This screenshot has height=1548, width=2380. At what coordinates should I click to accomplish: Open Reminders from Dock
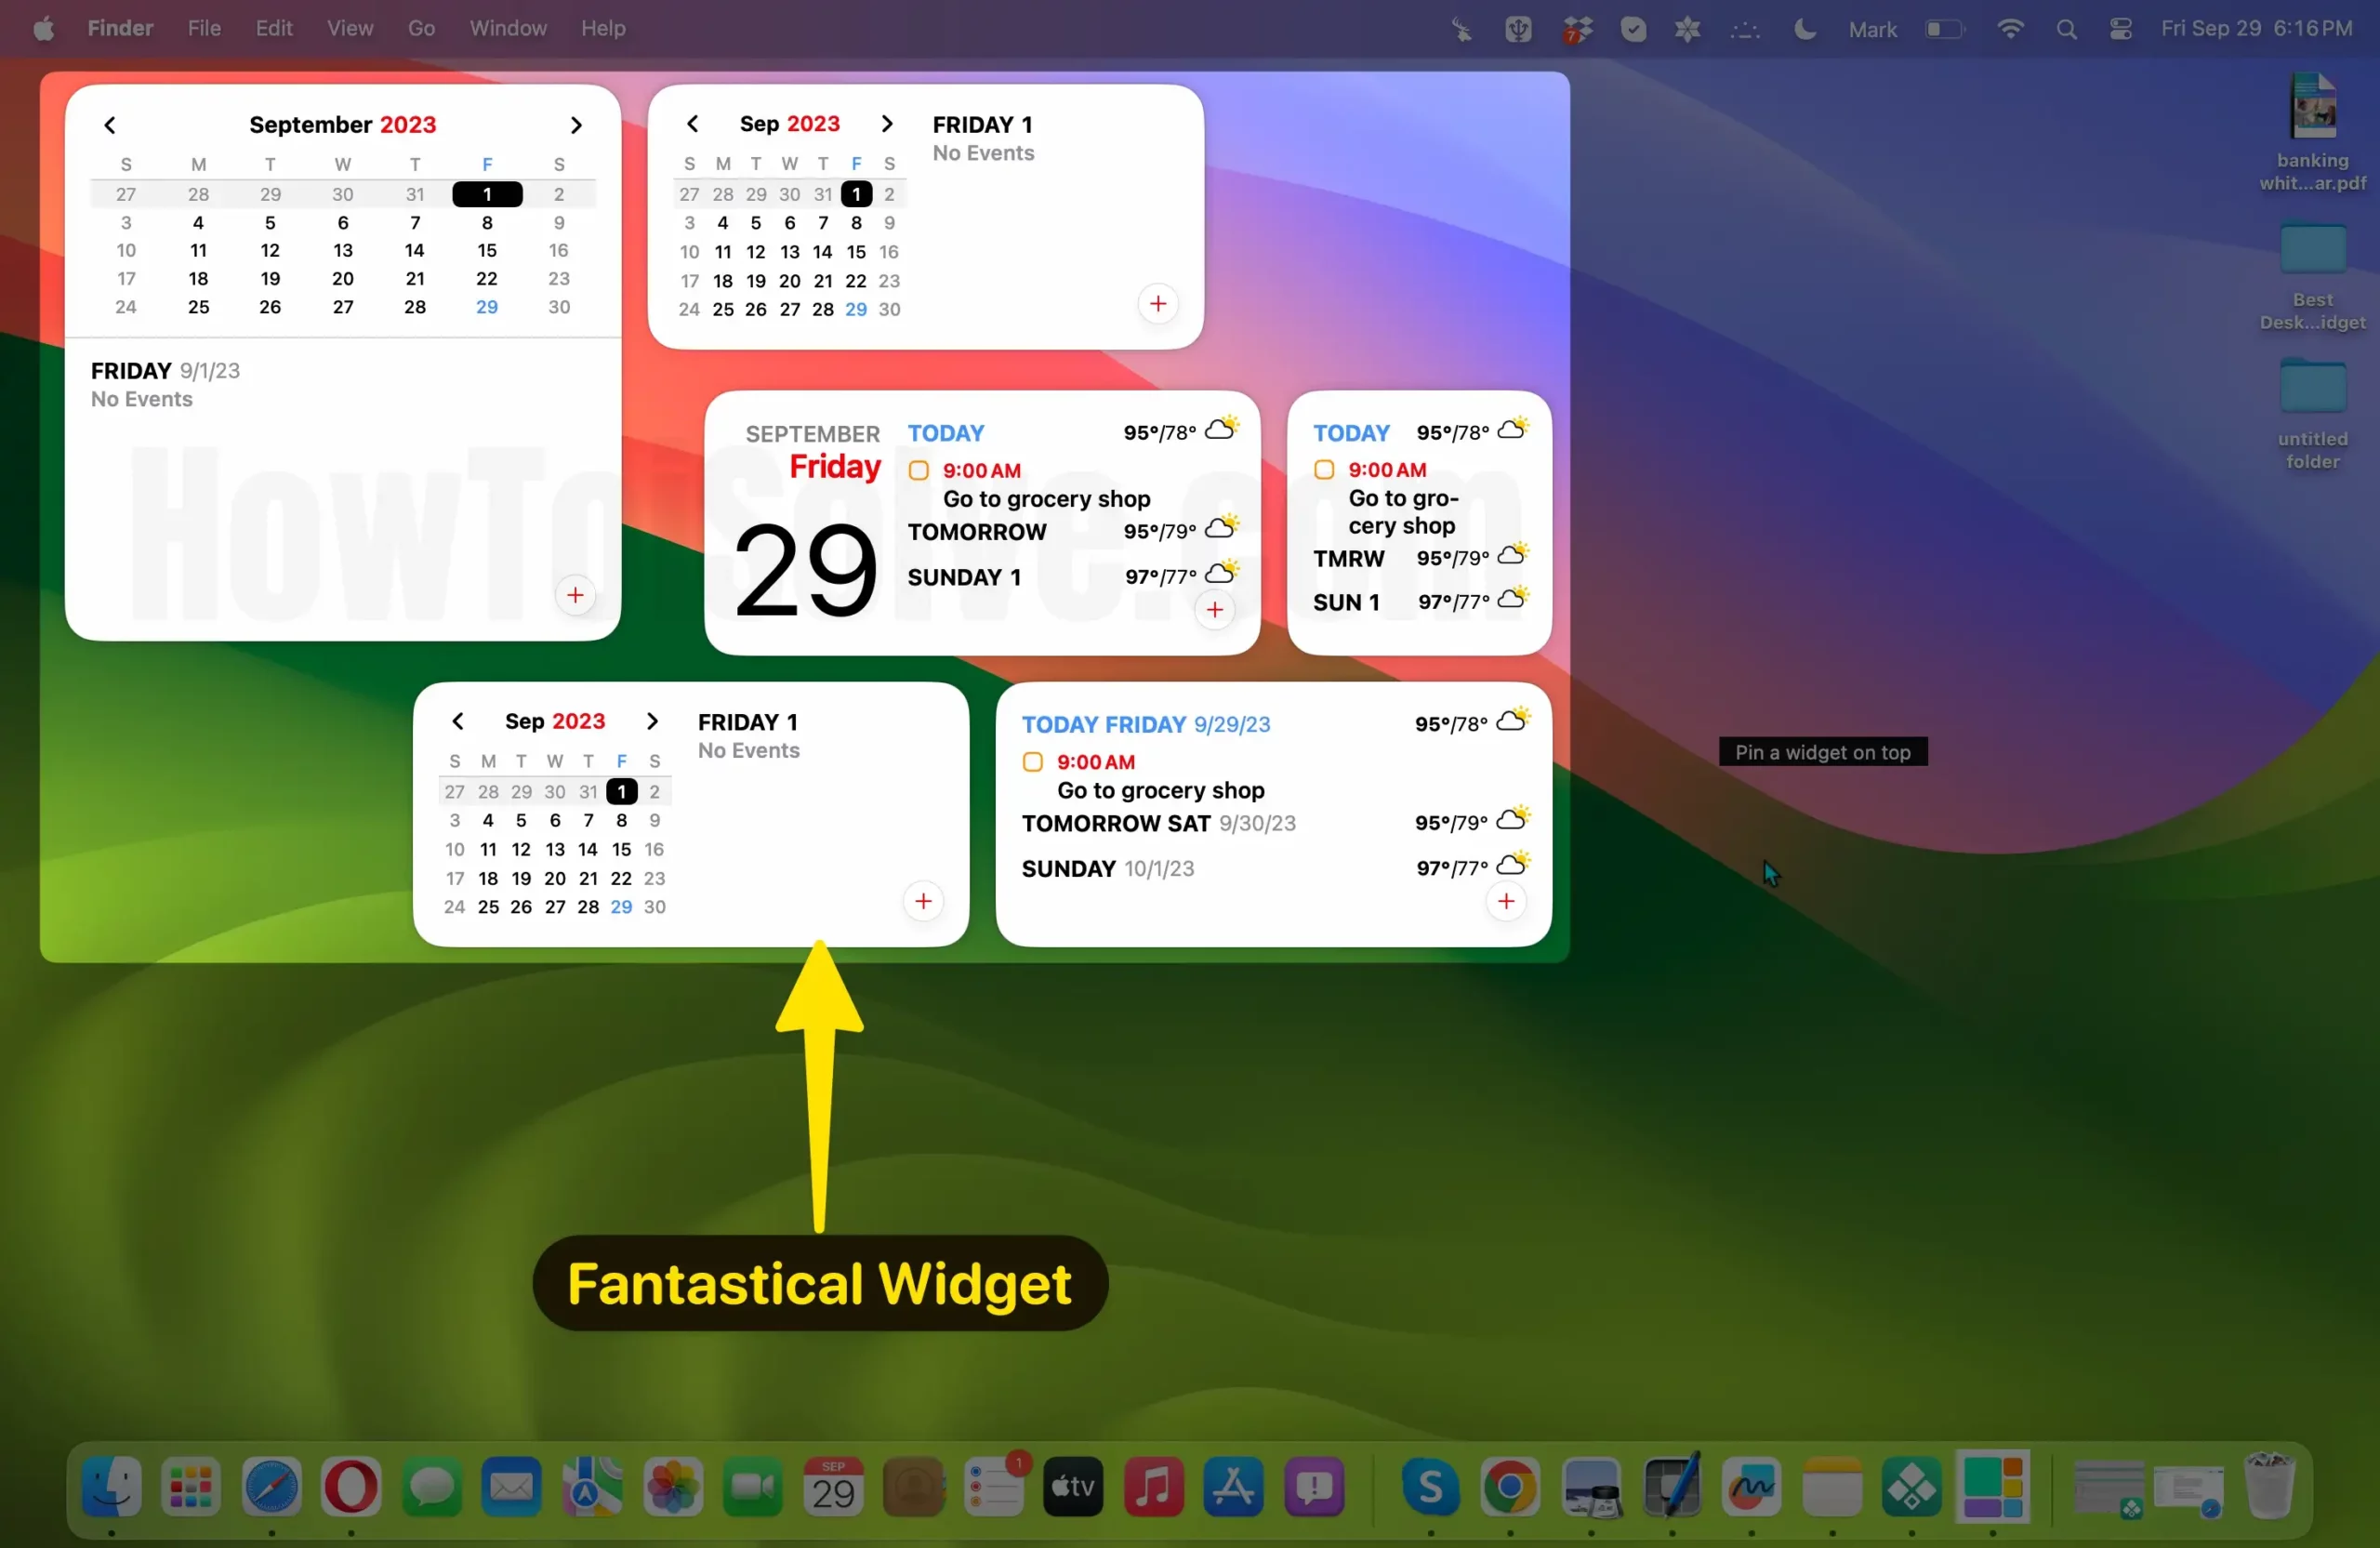click(994, 1487)
